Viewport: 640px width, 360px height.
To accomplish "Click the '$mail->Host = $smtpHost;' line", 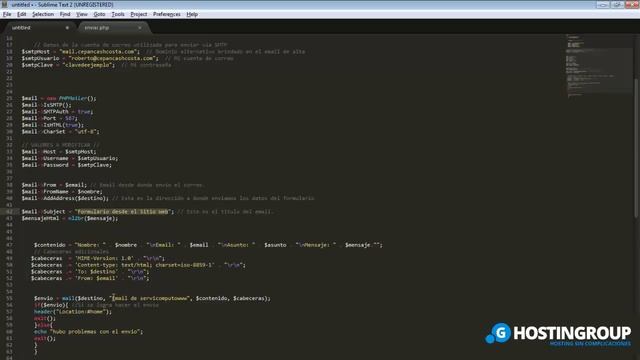I will (59, 151).
